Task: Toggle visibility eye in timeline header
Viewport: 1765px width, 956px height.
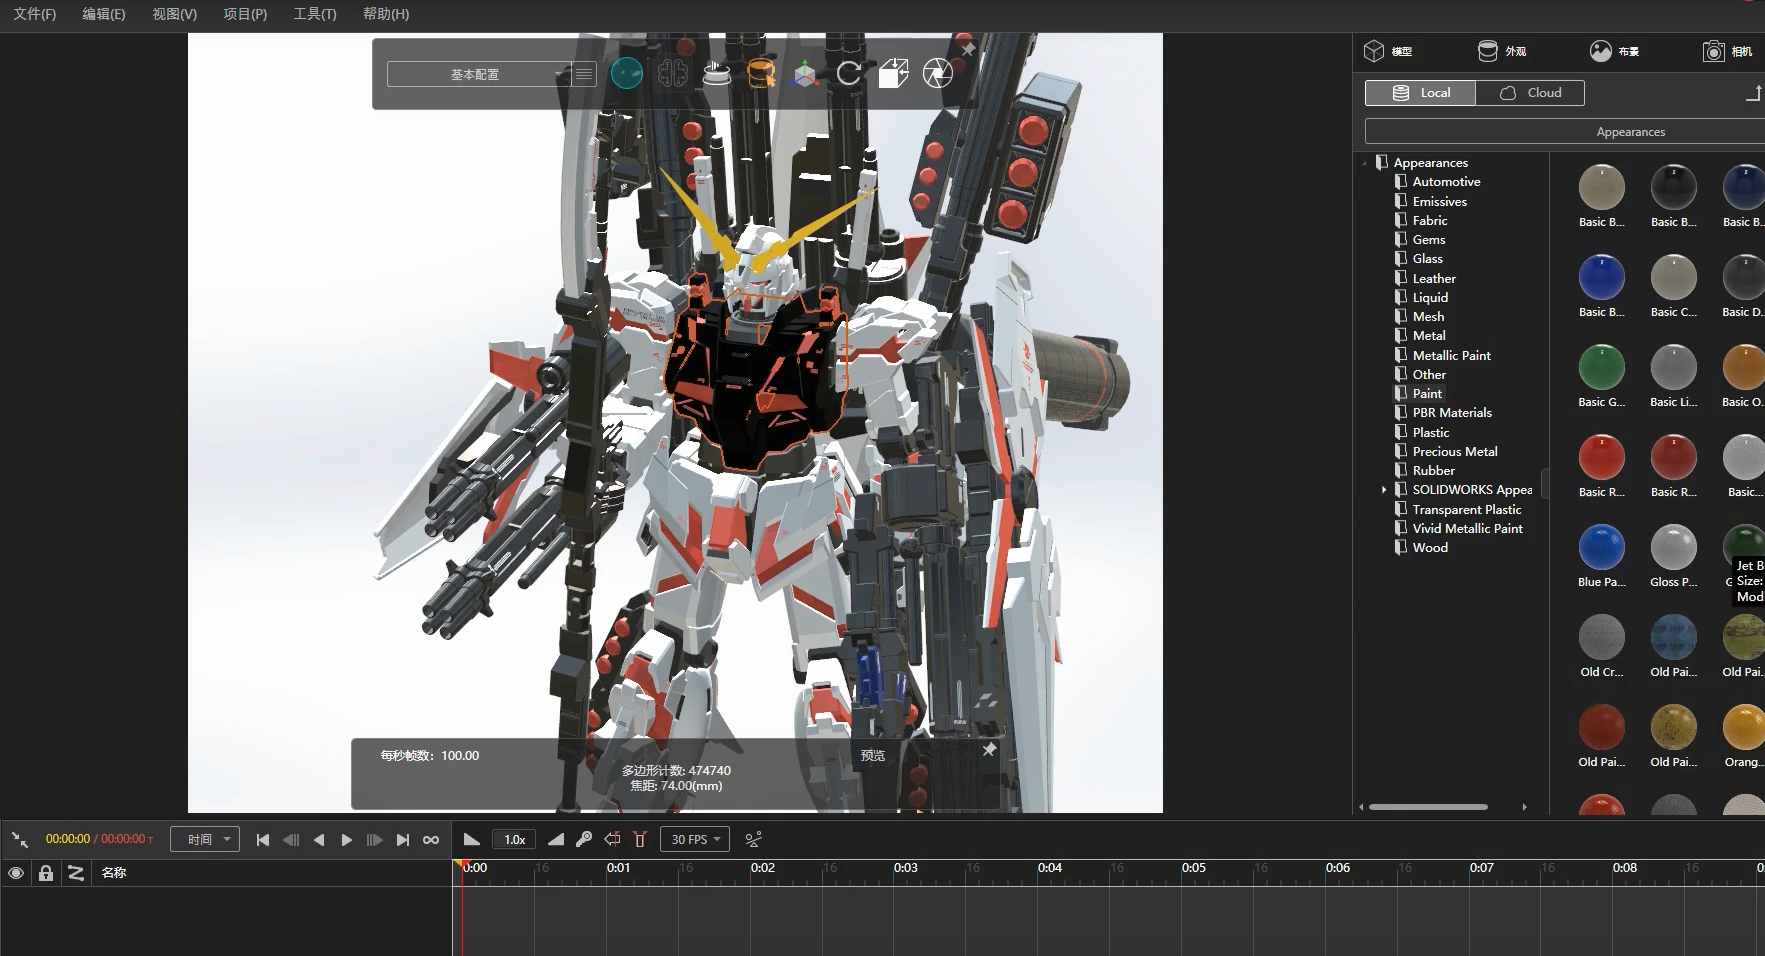Action: (x=16, y=873)
